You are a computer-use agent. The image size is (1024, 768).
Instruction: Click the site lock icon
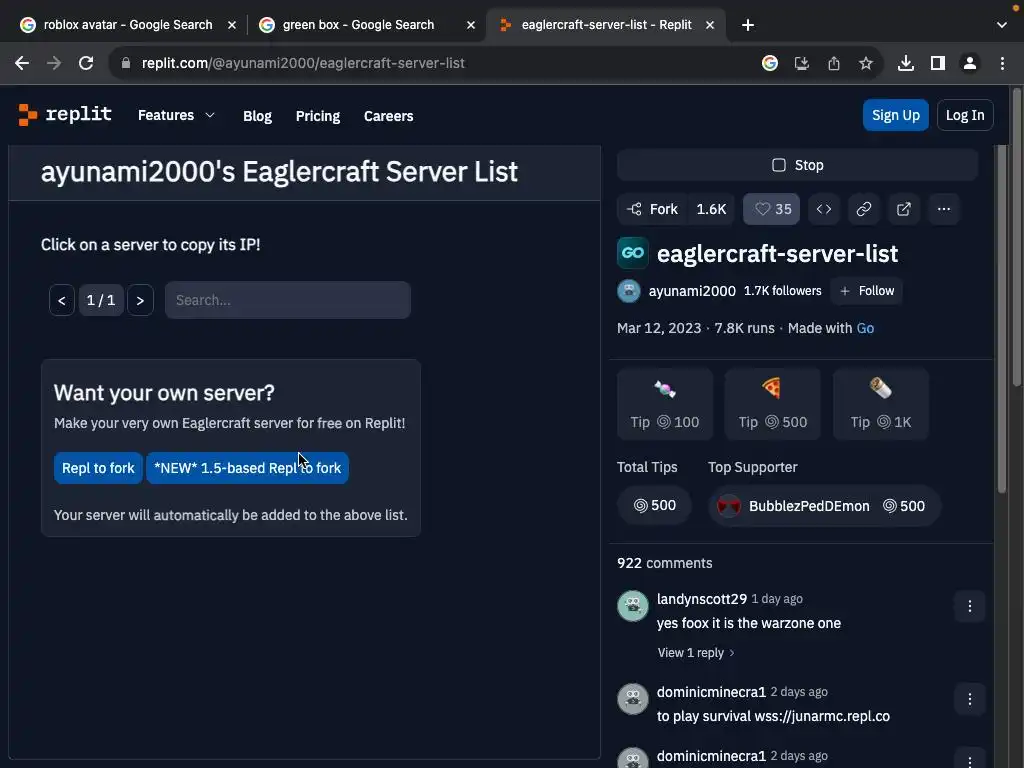tap(126, 63)
